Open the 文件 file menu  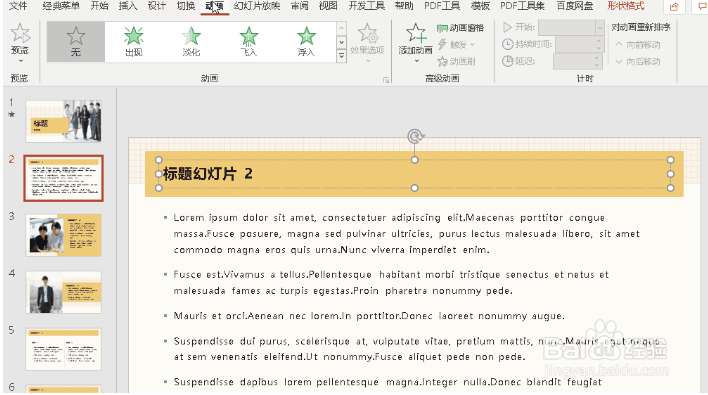point(18,6)
